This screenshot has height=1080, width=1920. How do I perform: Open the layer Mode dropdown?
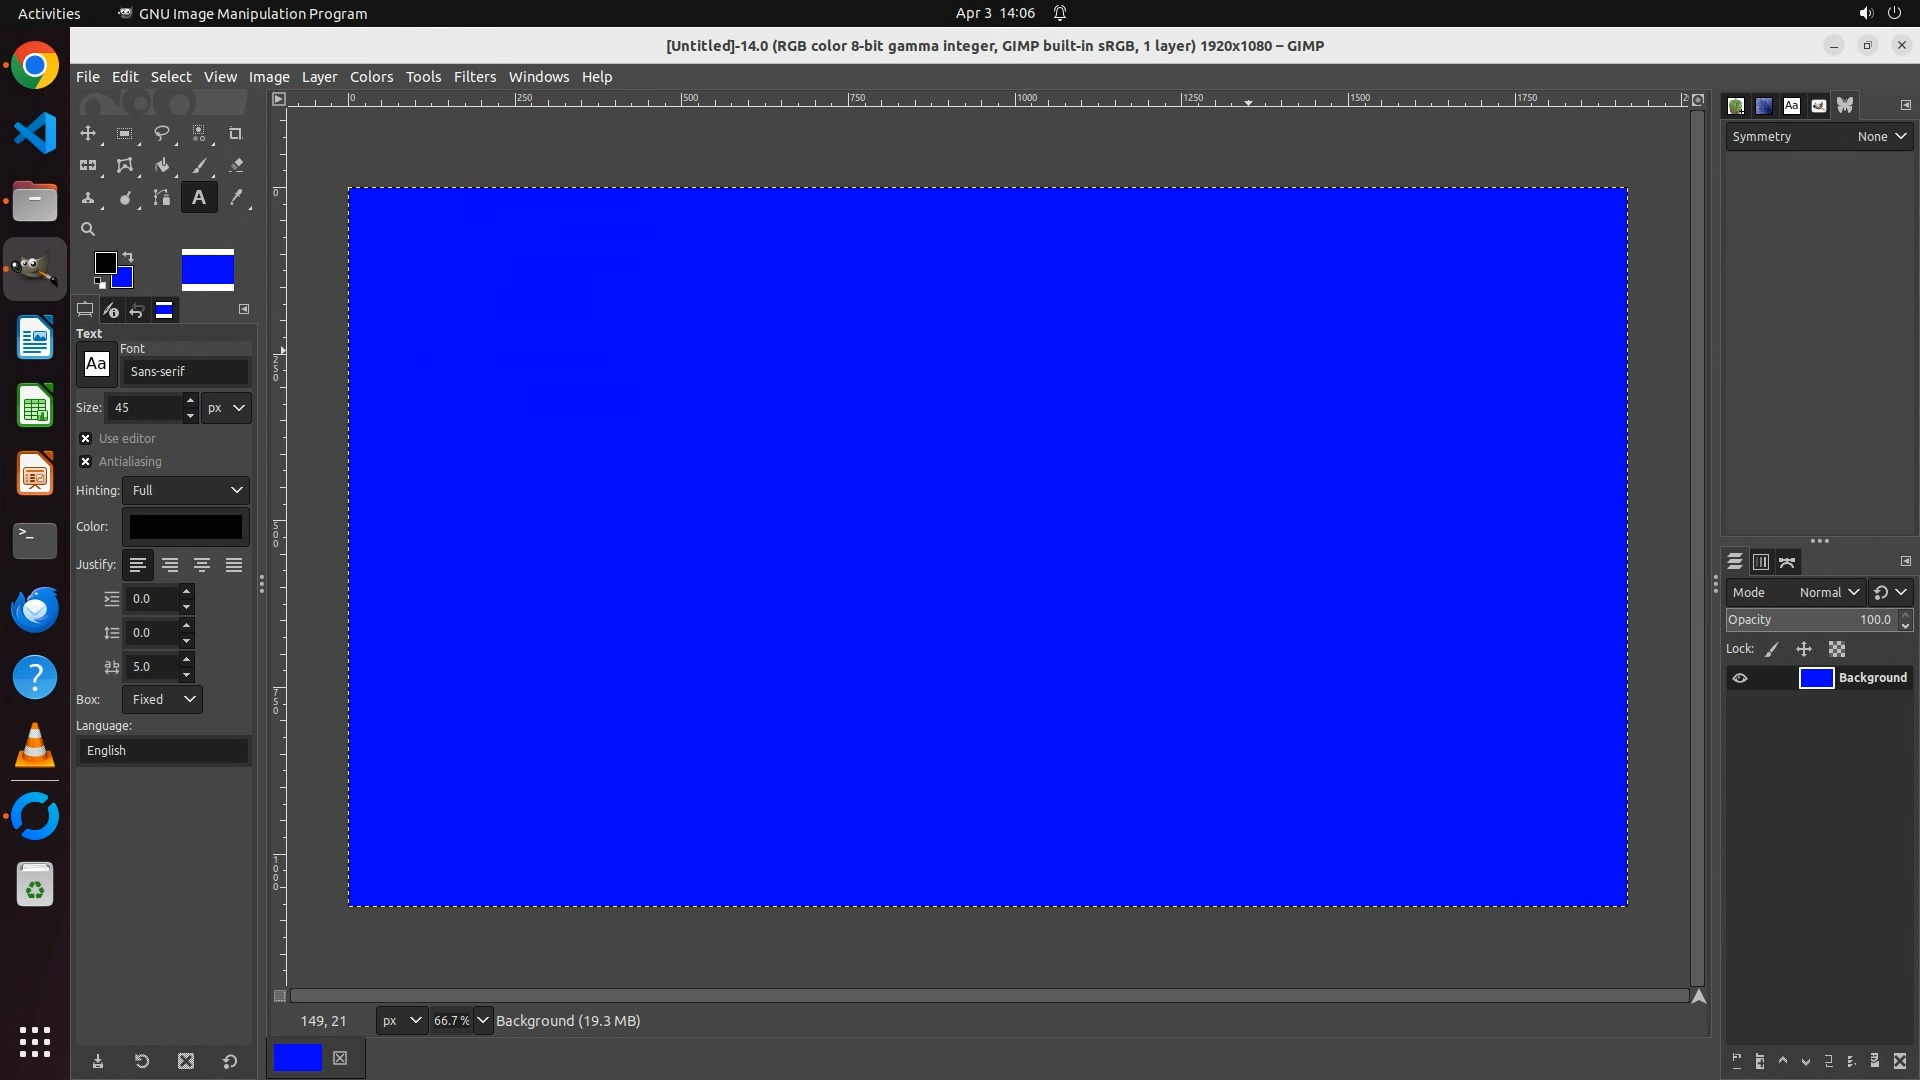click(1829, 592)
